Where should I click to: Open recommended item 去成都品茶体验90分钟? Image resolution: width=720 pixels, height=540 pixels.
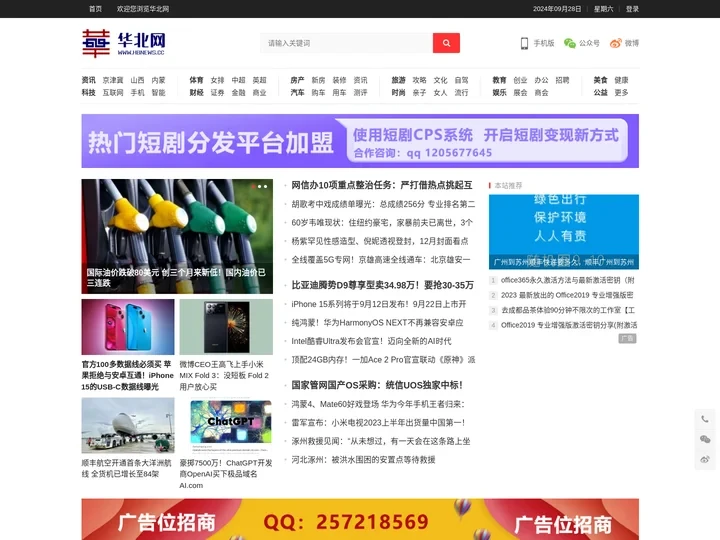pos(568,310)
